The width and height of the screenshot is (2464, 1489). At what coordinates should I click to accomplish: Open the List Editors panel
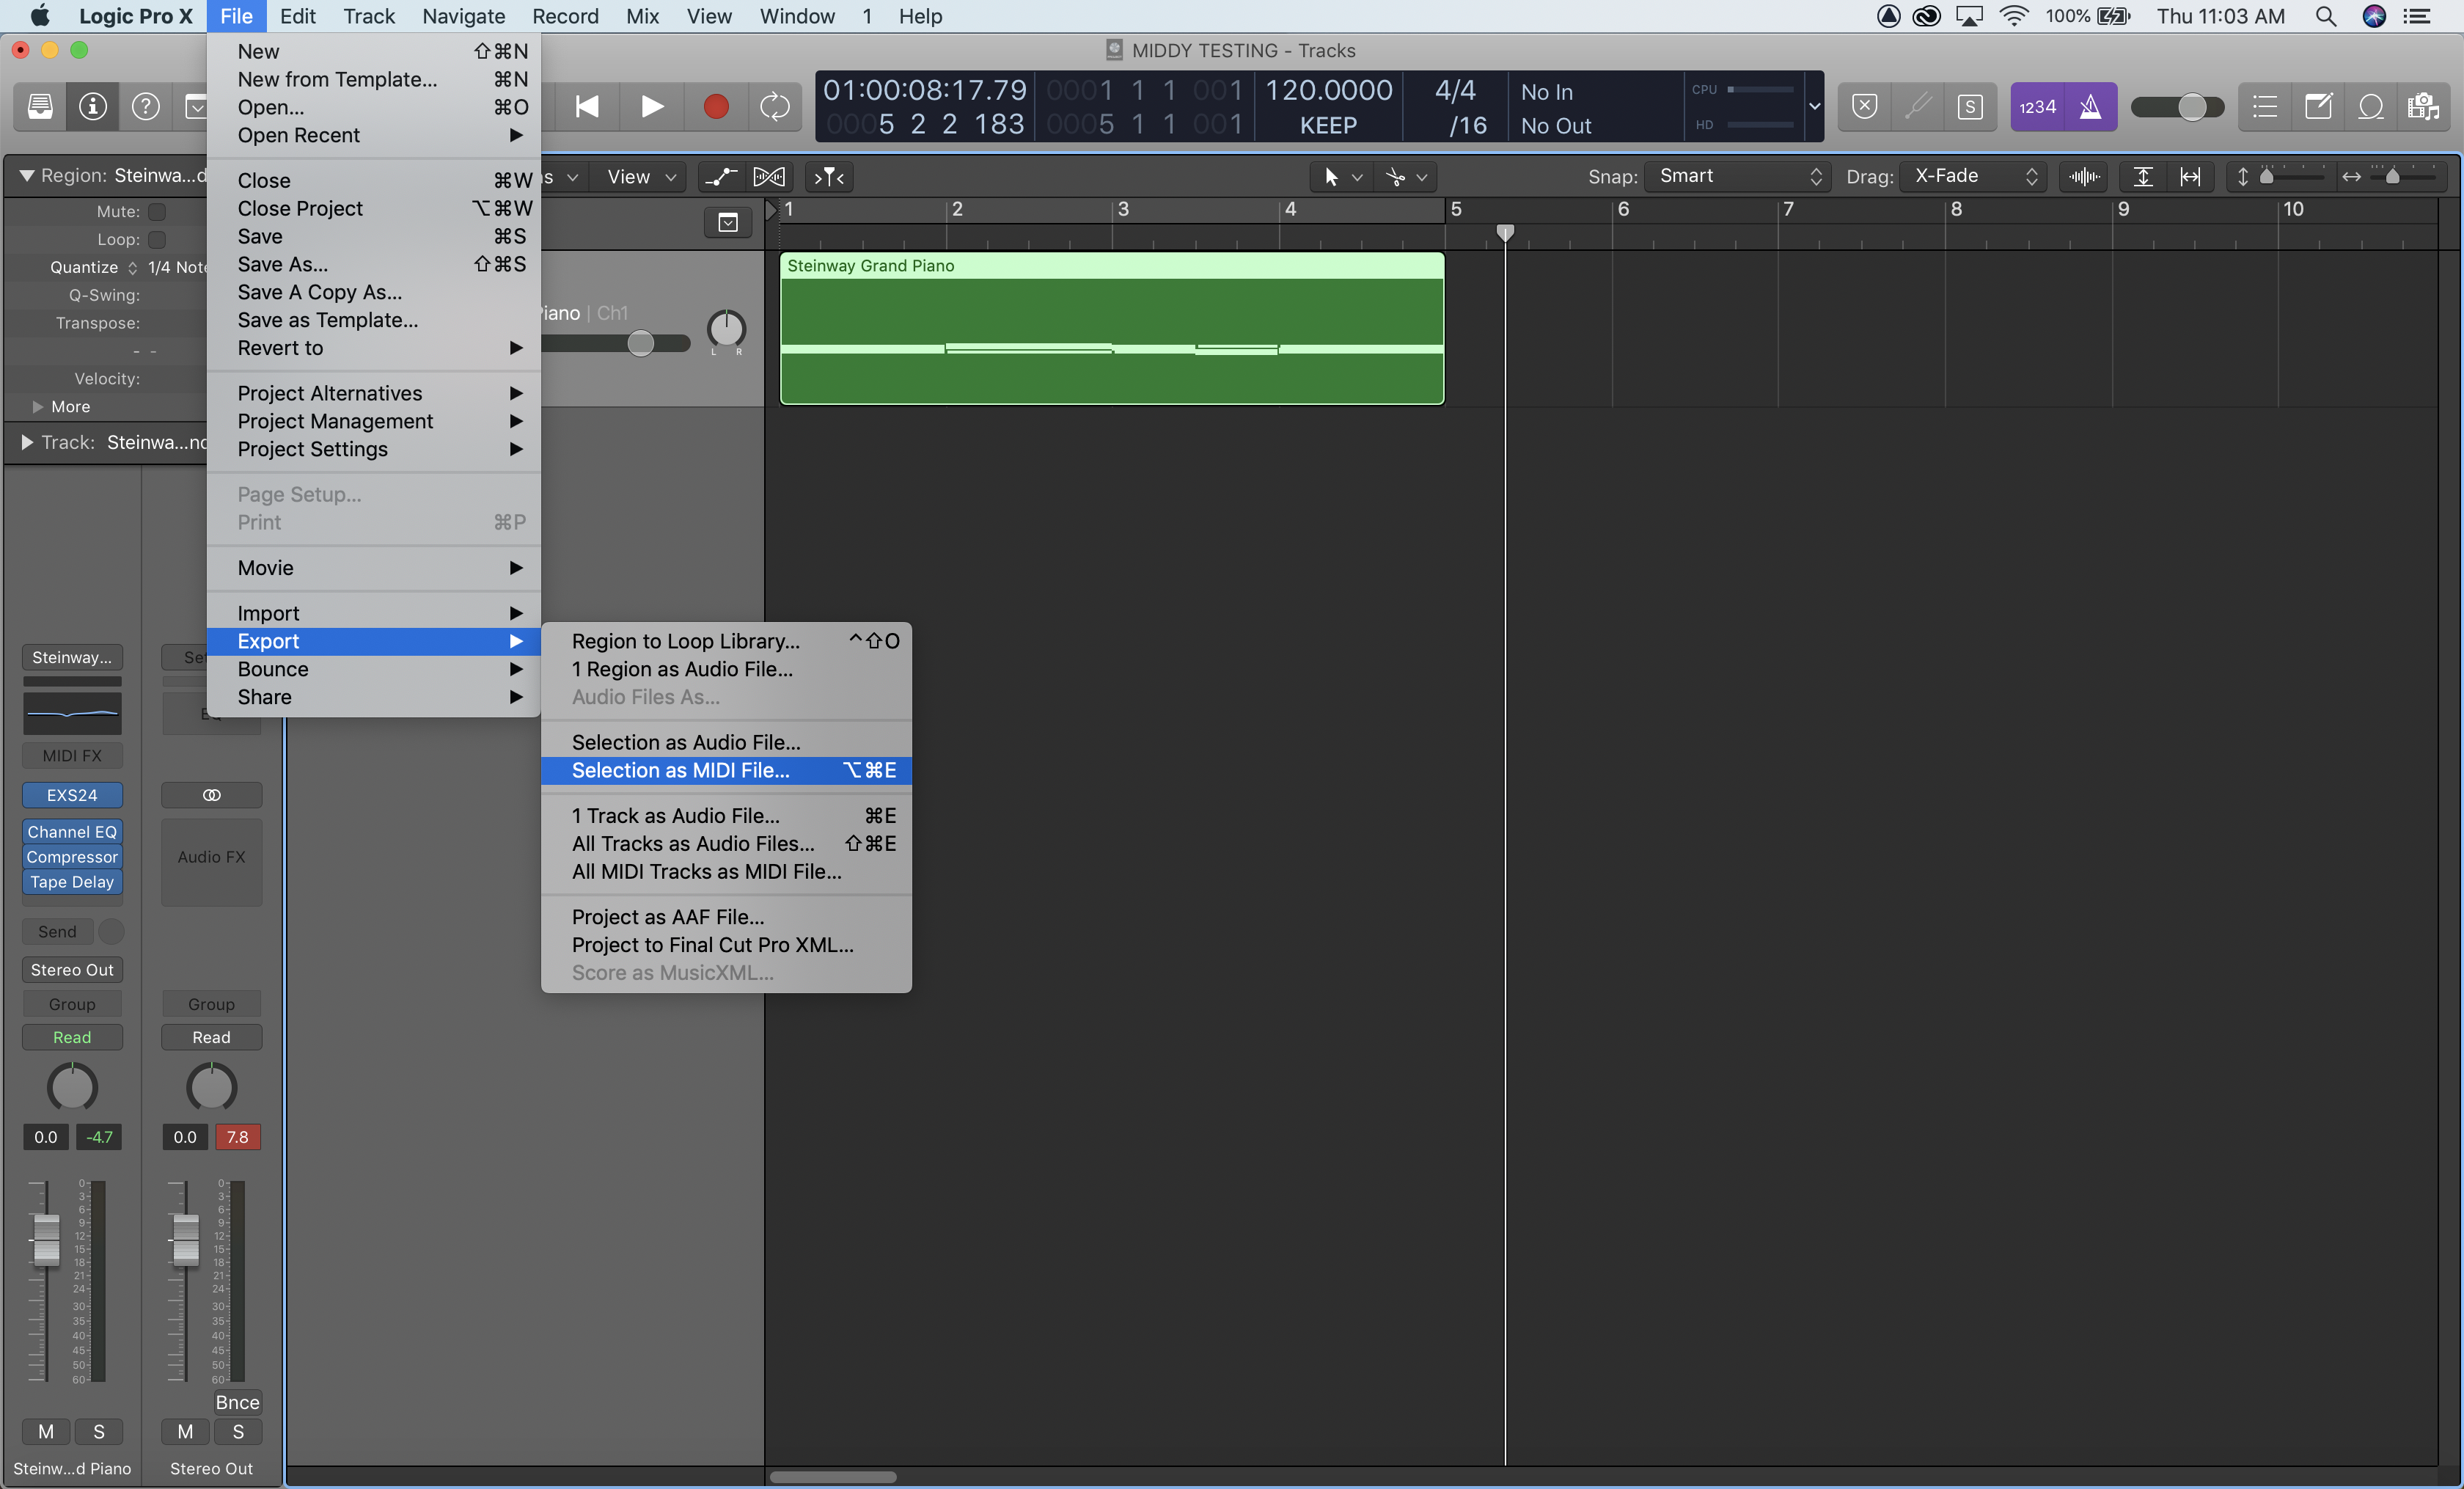(2265, 106)
